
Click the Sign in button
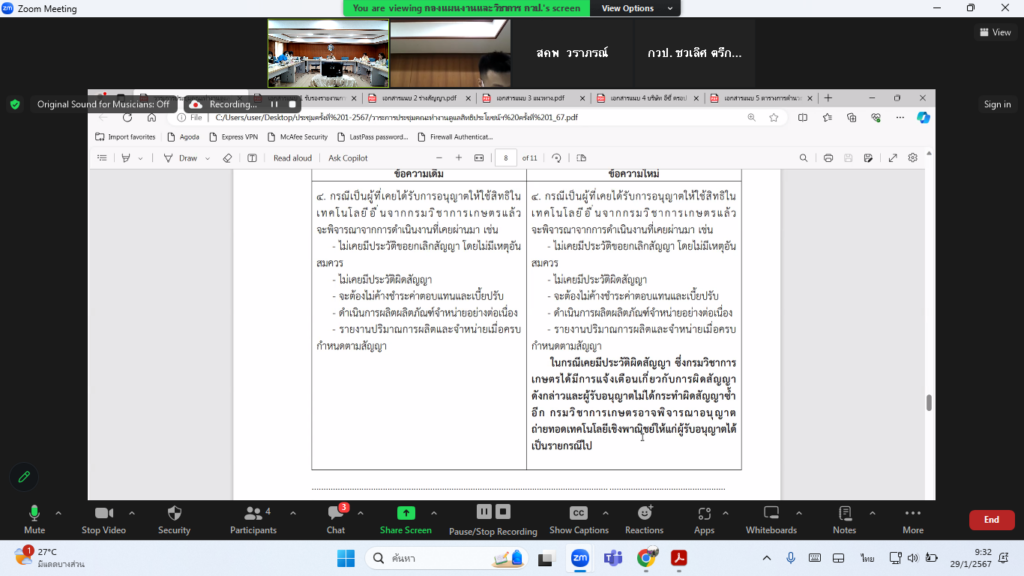[997, 104]
